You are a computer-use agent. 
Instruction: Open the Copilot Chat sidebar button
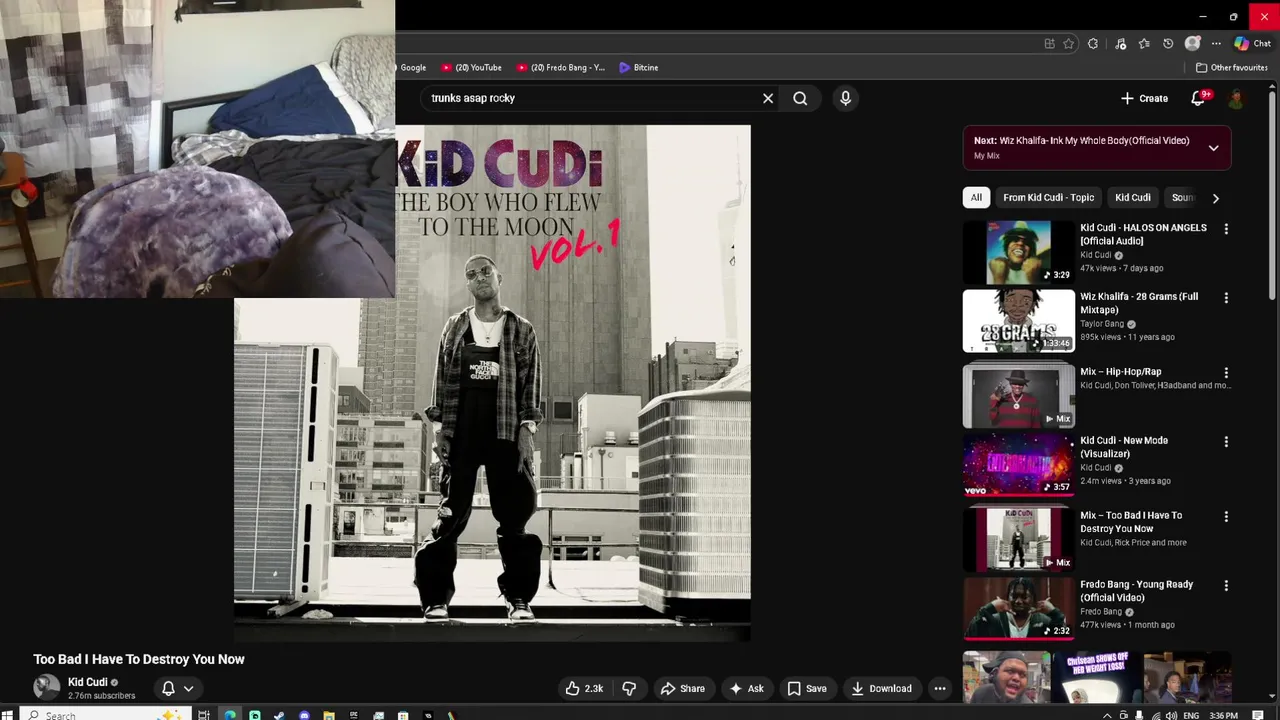click(x=1252, y=43)
